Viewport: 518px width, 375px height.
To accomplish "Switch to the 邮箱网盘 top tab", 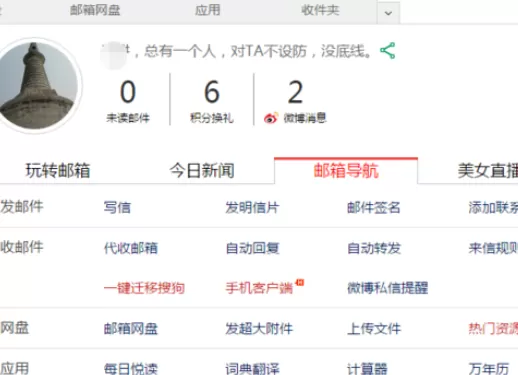I will (x=95, y=10).
